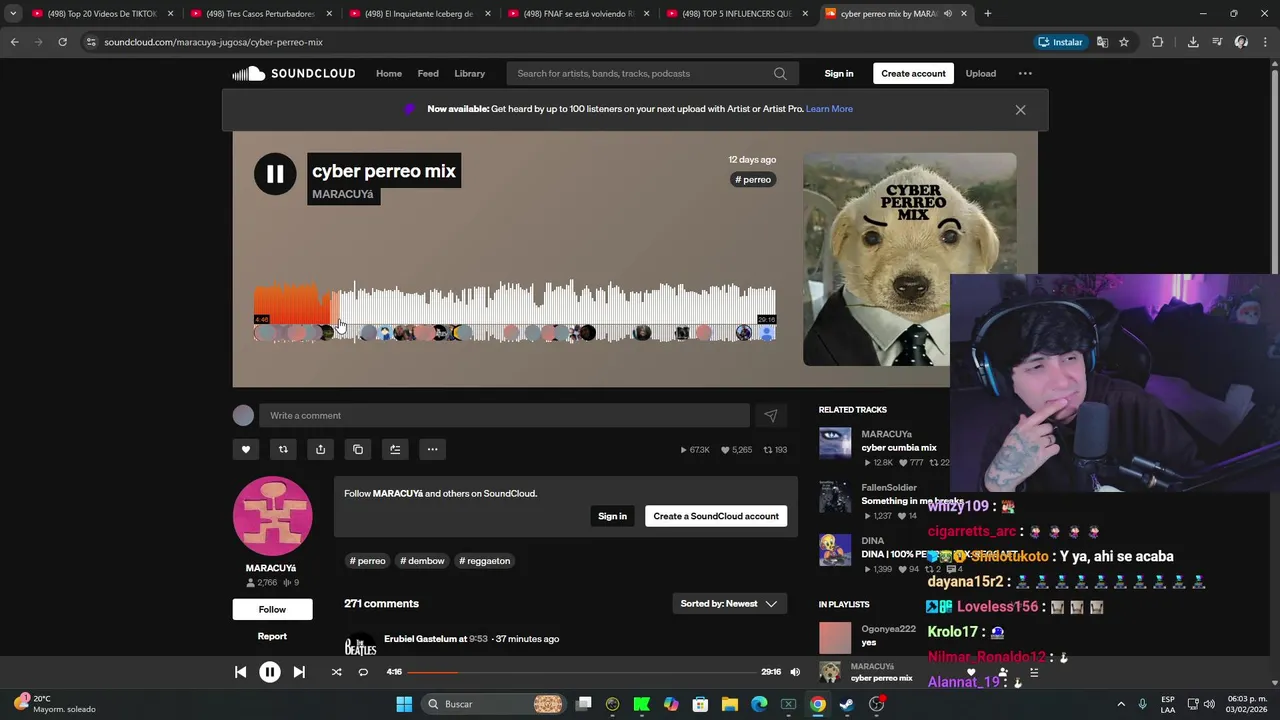Open the browser downloads icon

click(1193, 42)
